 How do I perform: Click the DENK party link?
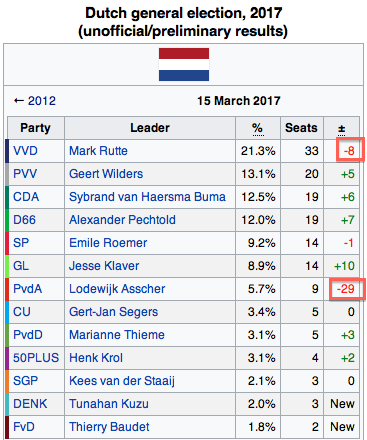click(30, 404)
